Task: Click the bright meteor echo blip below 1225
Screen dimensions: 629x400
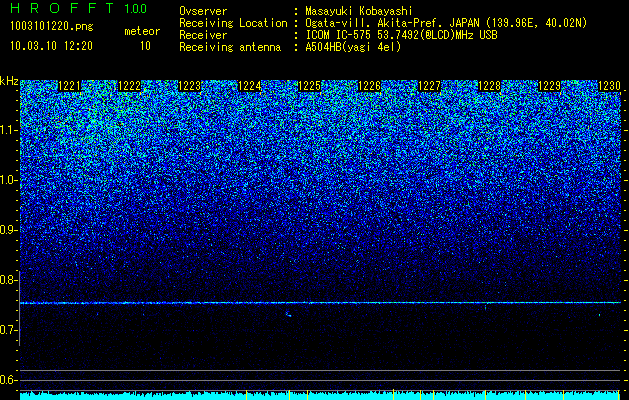Action: coord(288,314)
